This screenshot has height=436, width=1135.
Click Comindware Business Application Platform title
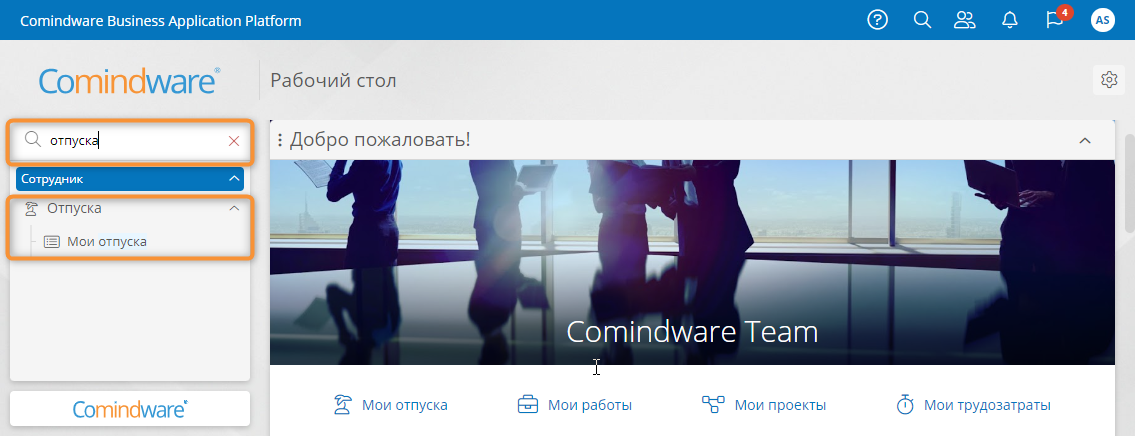161,21
